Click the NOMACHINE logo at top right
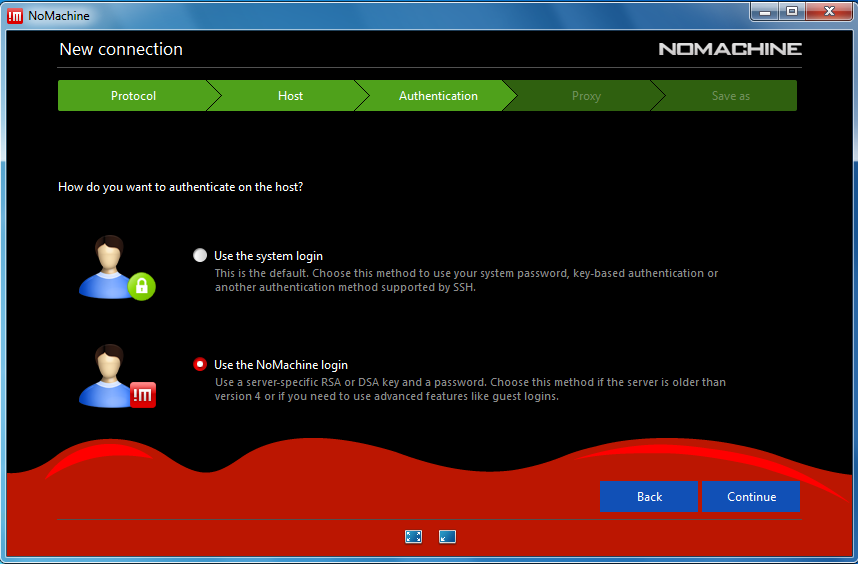 [730, 49]
